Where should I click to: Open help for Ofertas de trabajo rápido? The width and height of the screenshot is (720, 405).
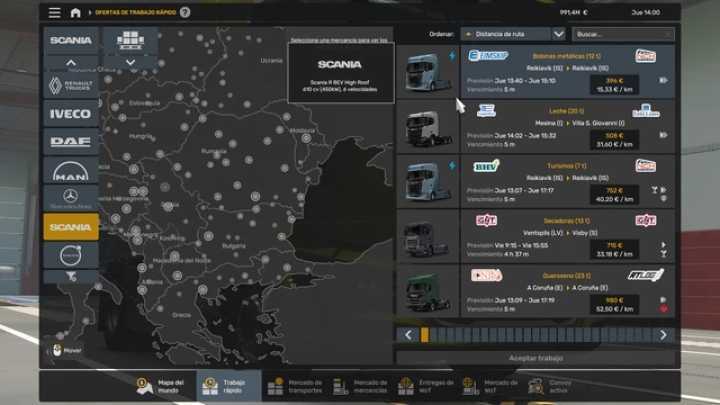tap(185, 12)
